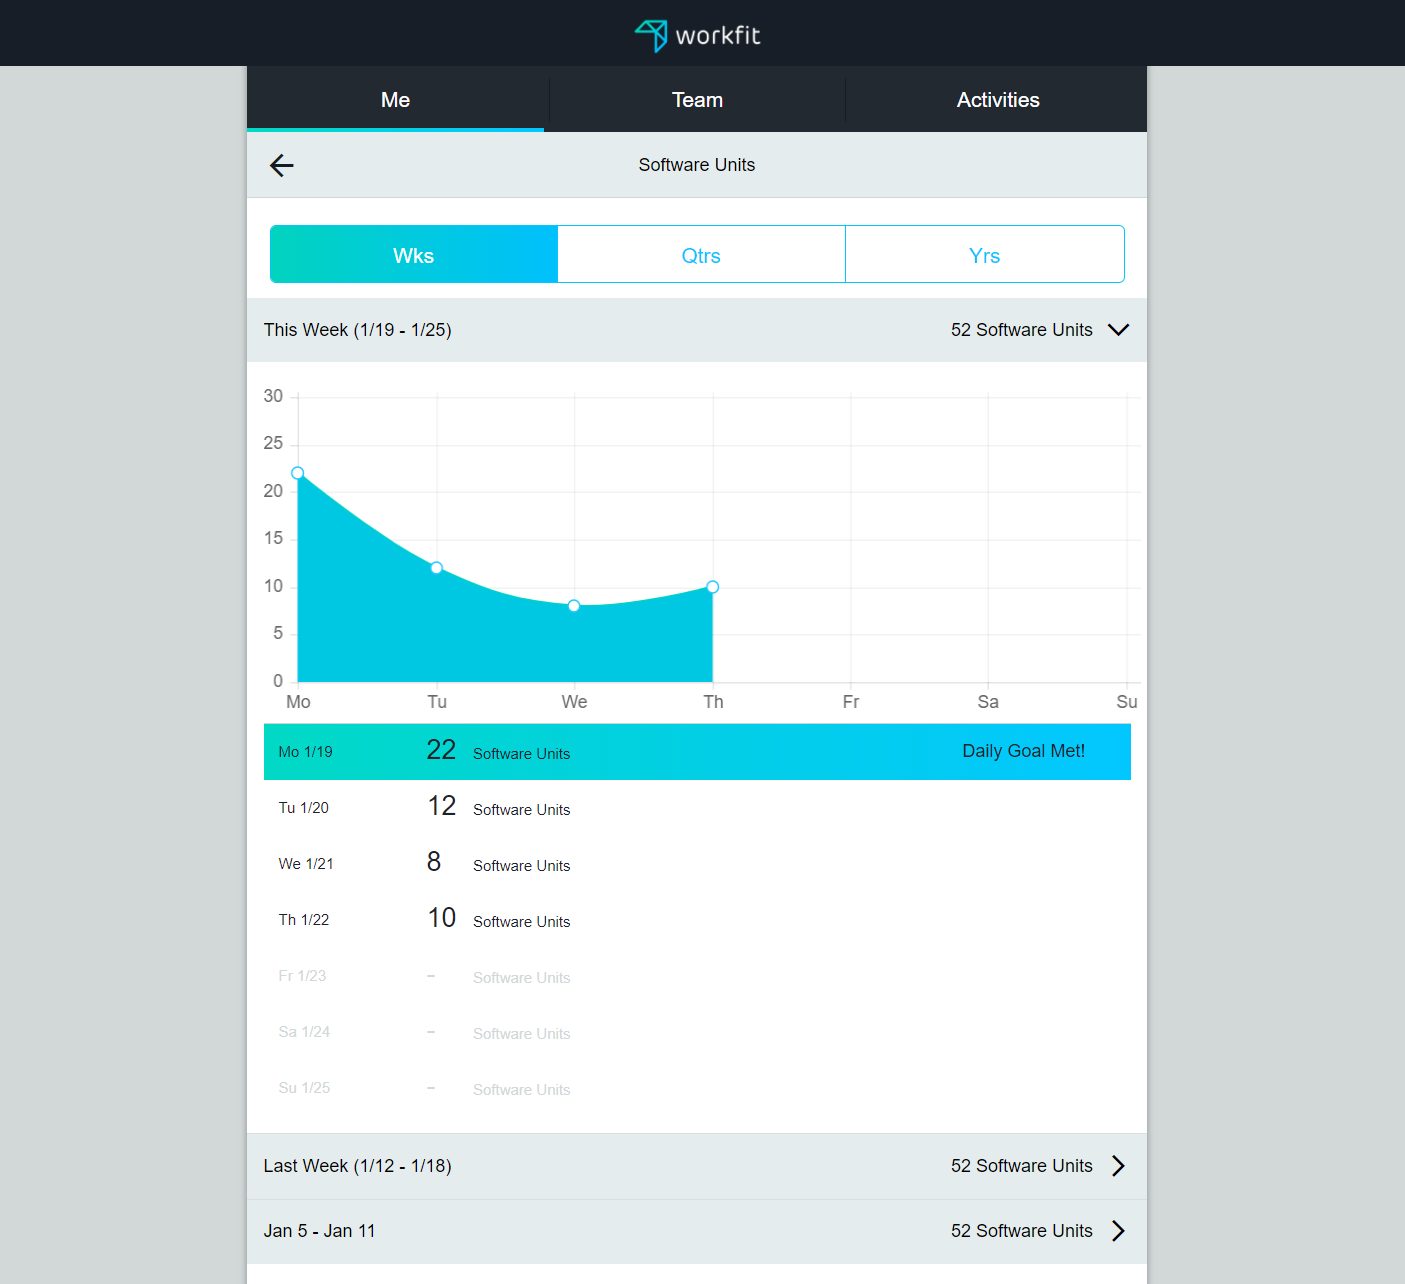This screenshot has height=1284, width=1405.
Task: Select the We 1/21 row
Action: click(600, 864)
